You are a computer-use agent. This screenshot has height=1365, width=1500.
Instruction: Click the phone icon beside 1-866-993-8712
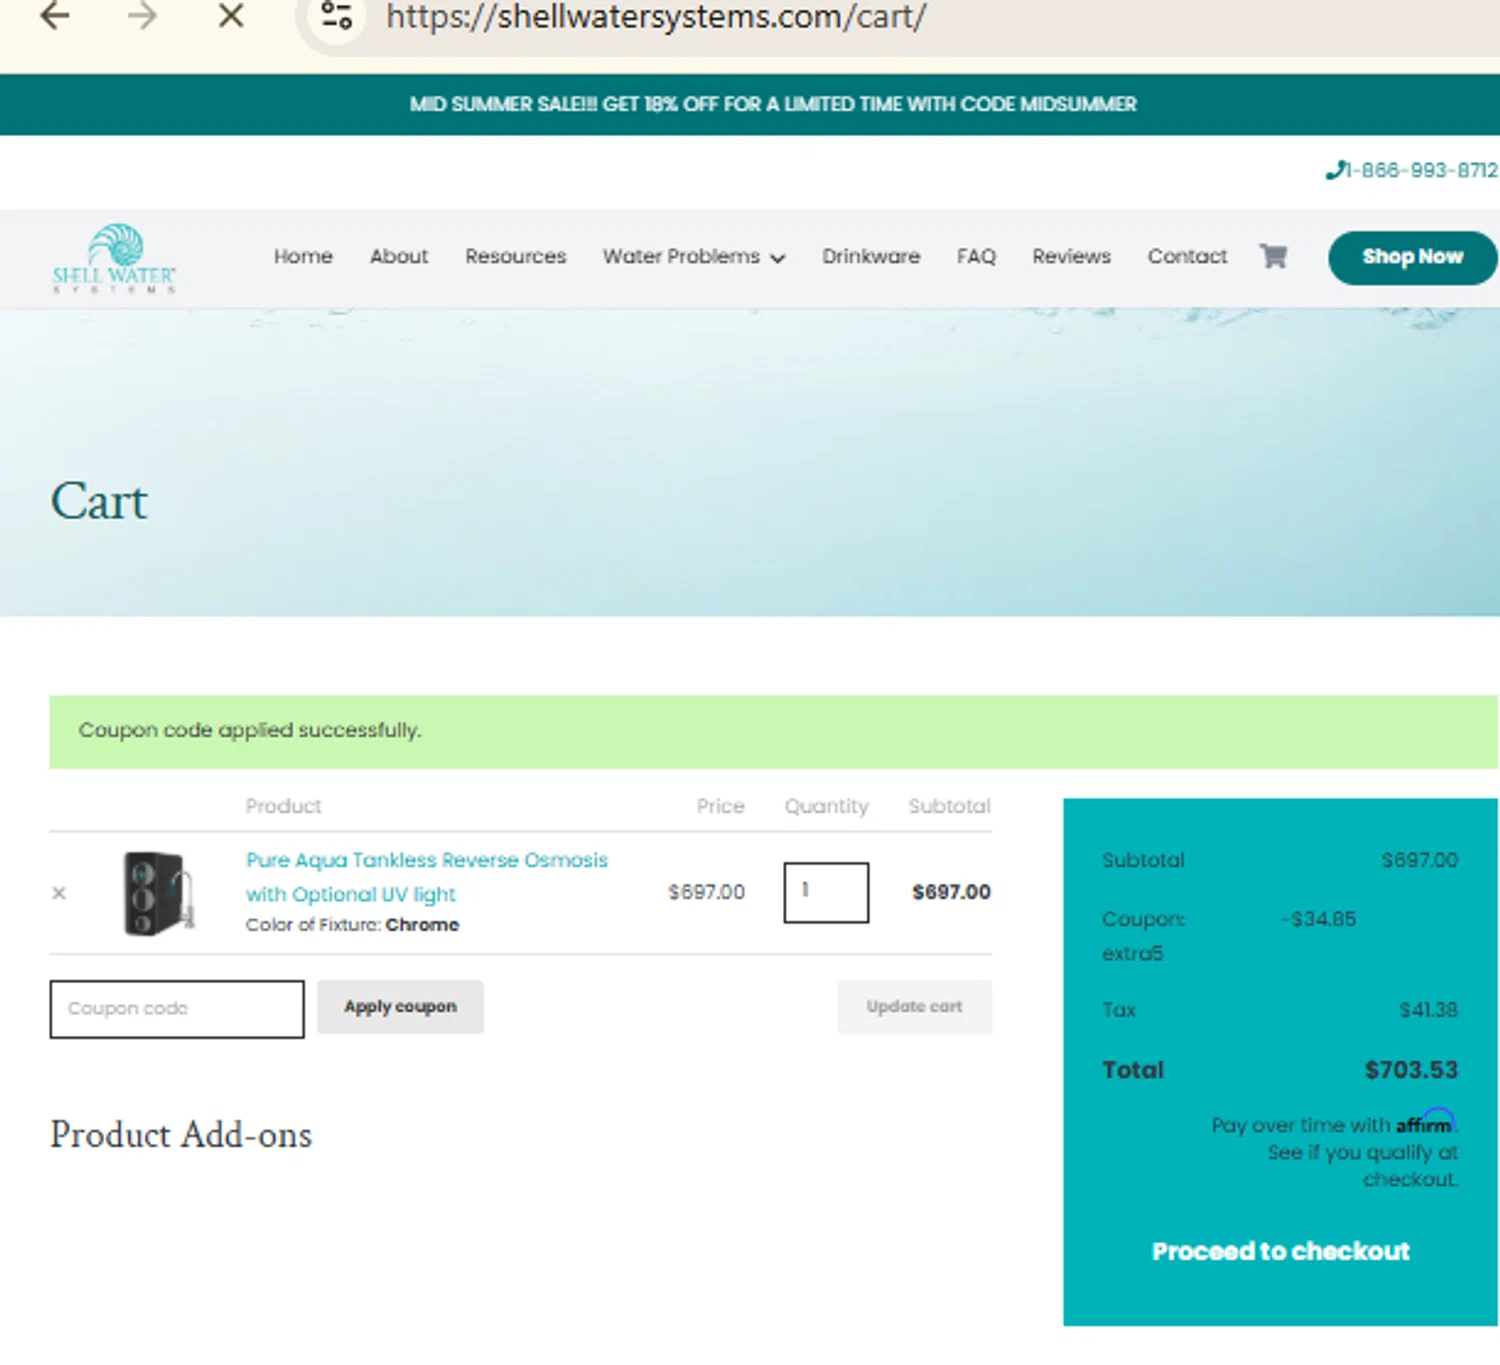coord(1334,171)
